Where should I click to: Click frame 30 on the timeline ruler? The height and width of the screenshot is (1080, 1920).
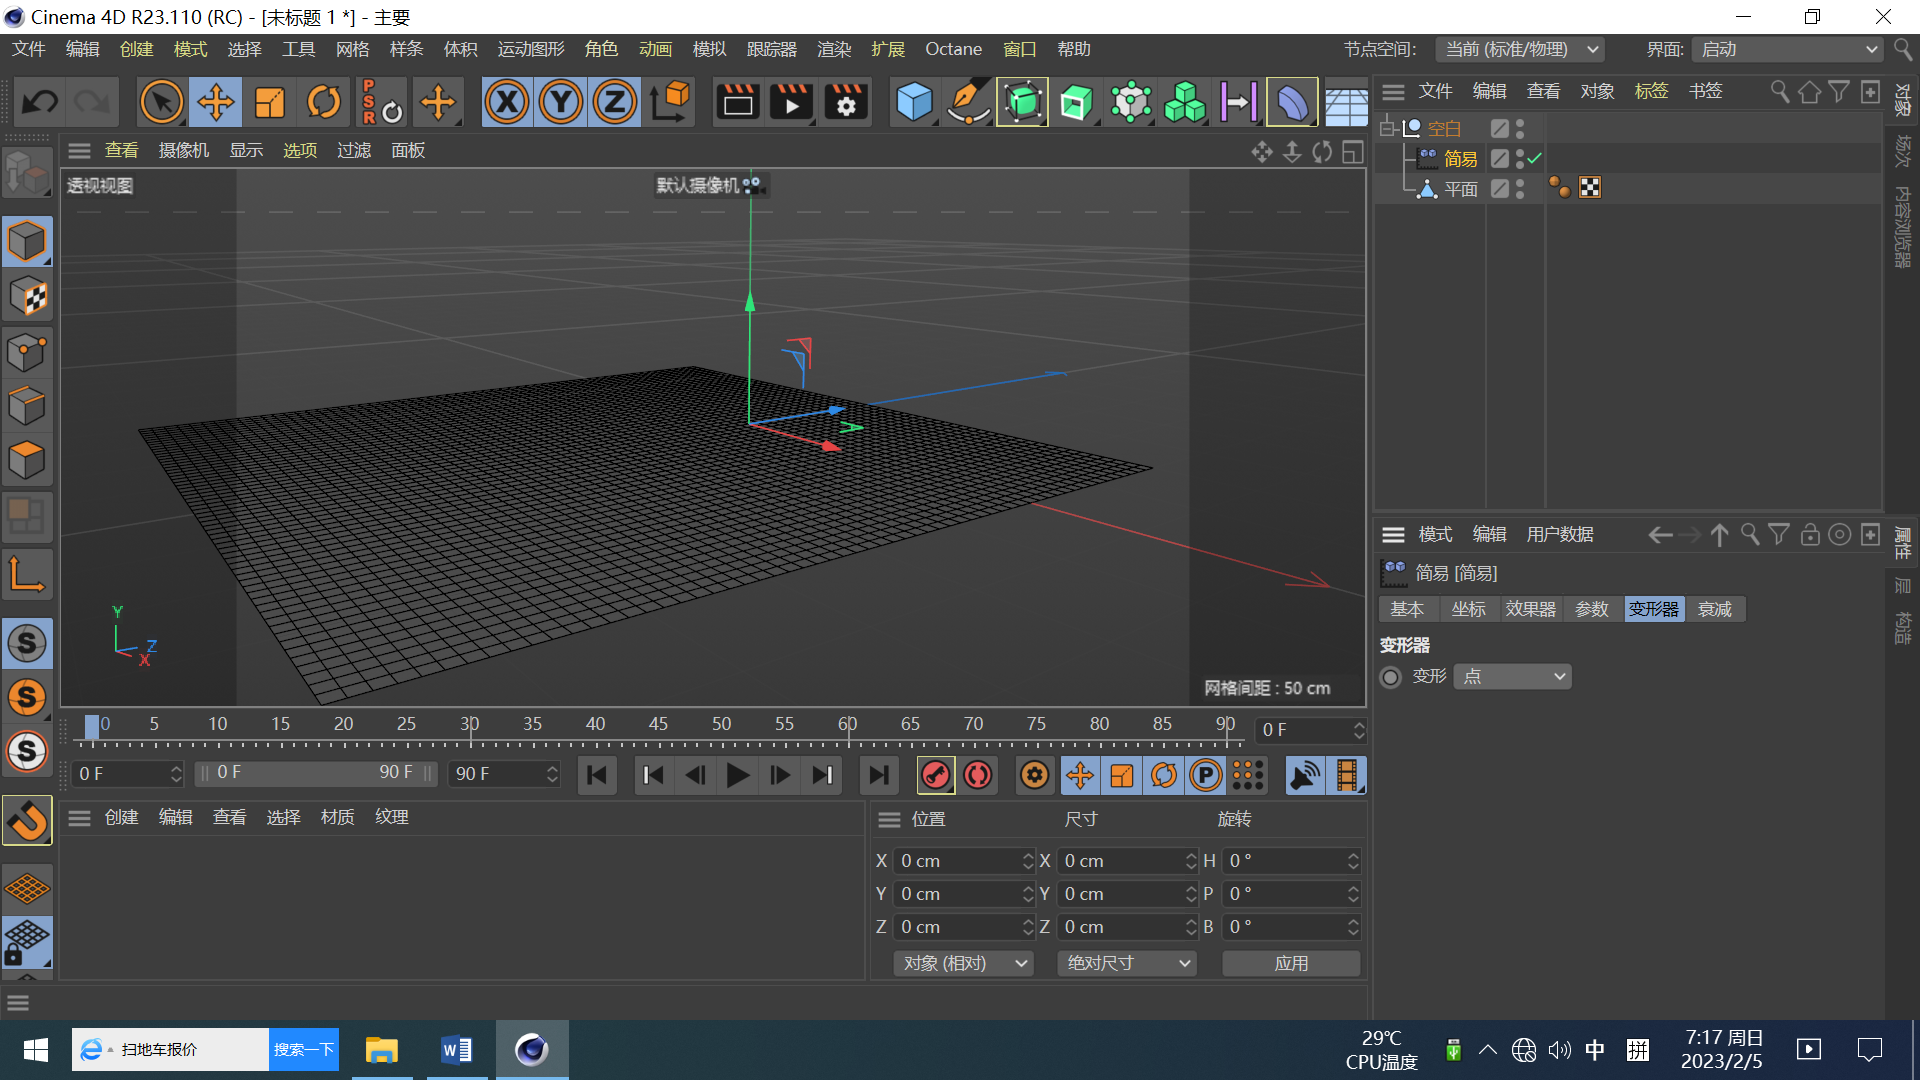click(x=469, y=724)
